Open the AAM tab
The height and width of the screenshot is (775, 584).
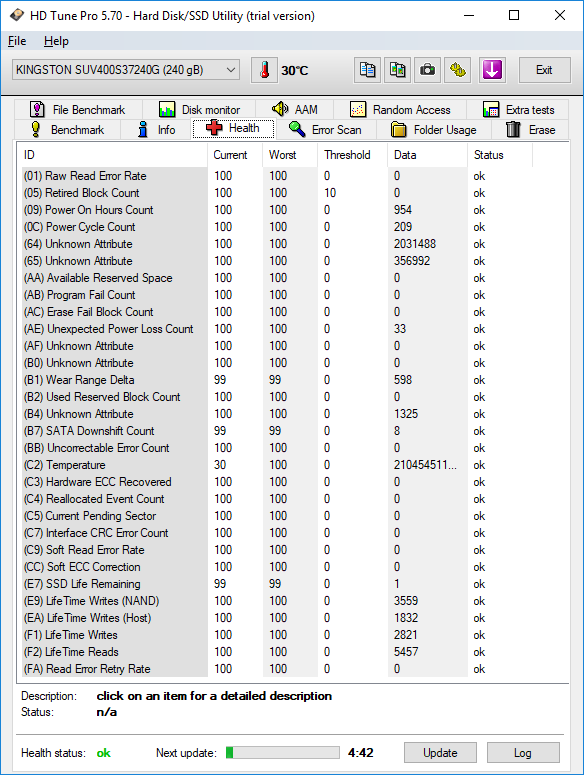click(294, 109)
